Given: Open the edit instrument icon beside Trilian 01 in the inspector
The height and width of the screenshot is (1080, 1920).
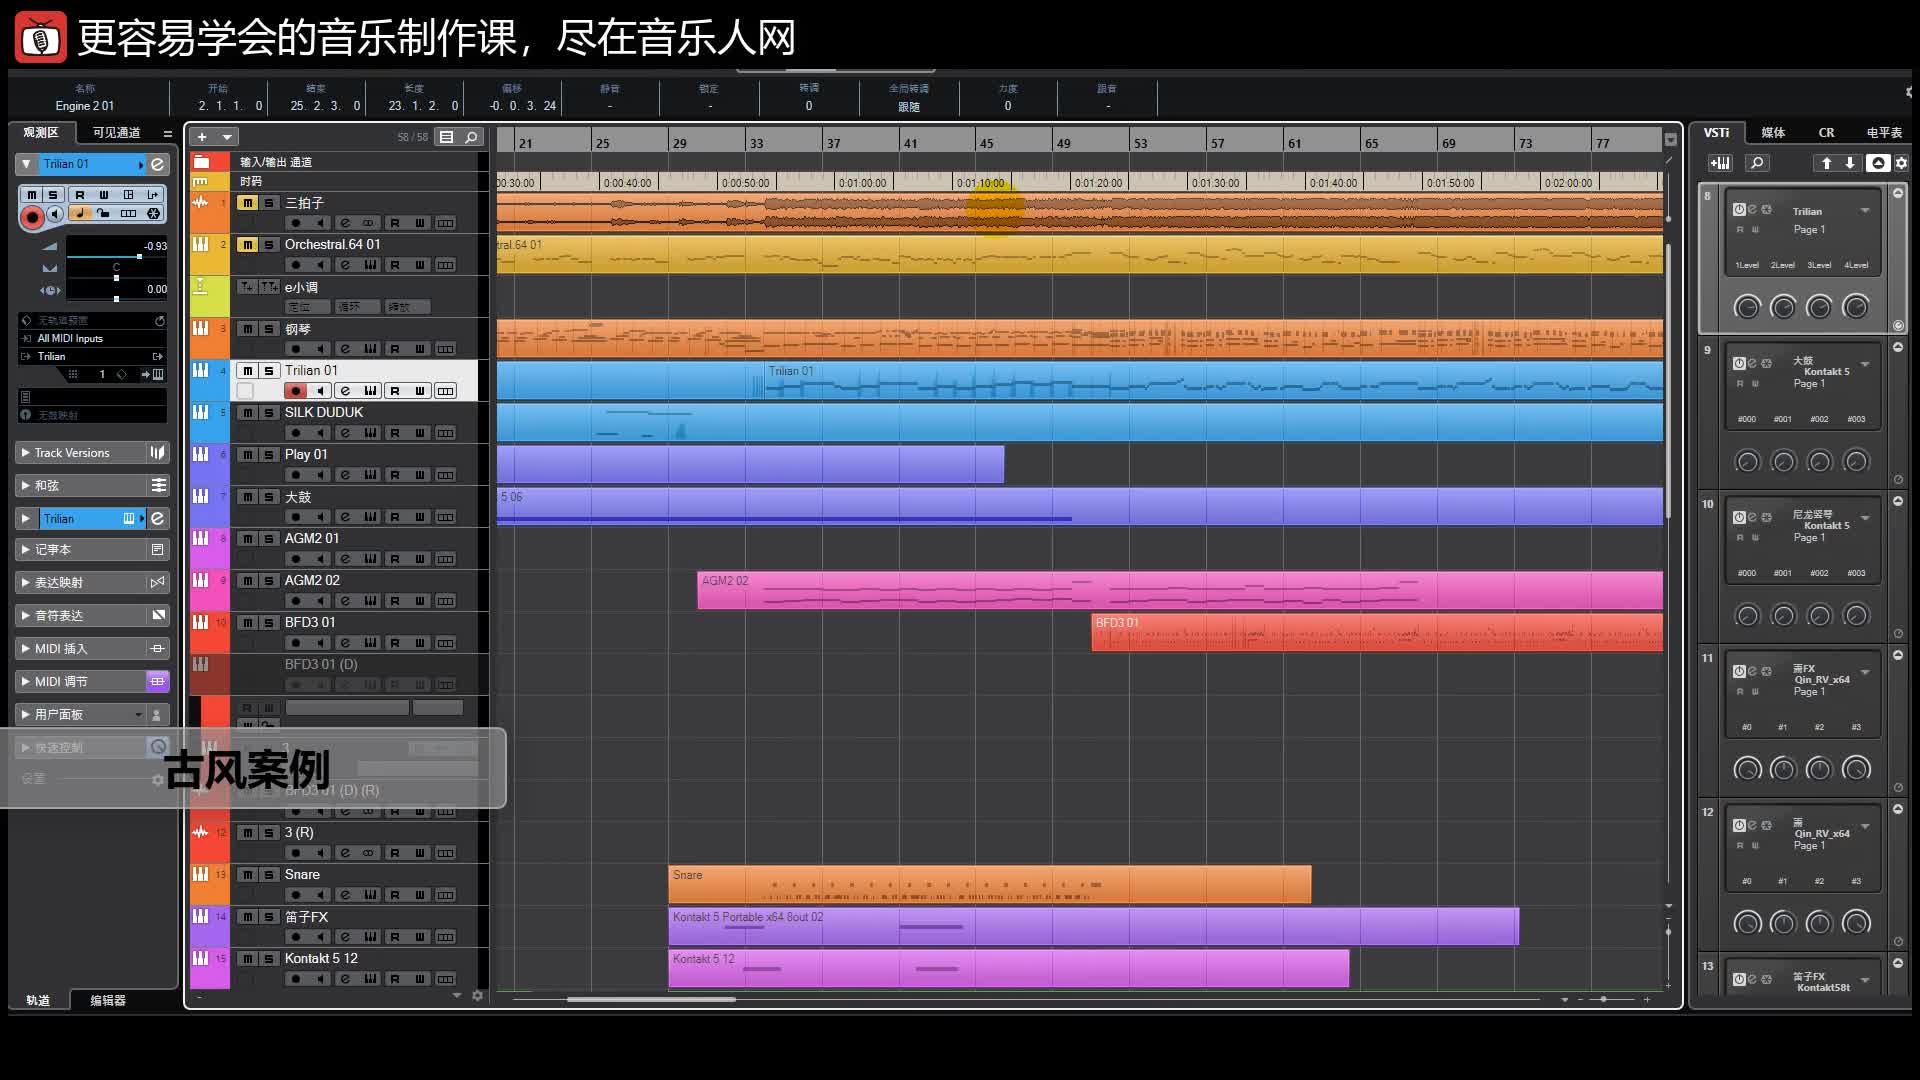Looking at the screenshot, I should [157, 164].
